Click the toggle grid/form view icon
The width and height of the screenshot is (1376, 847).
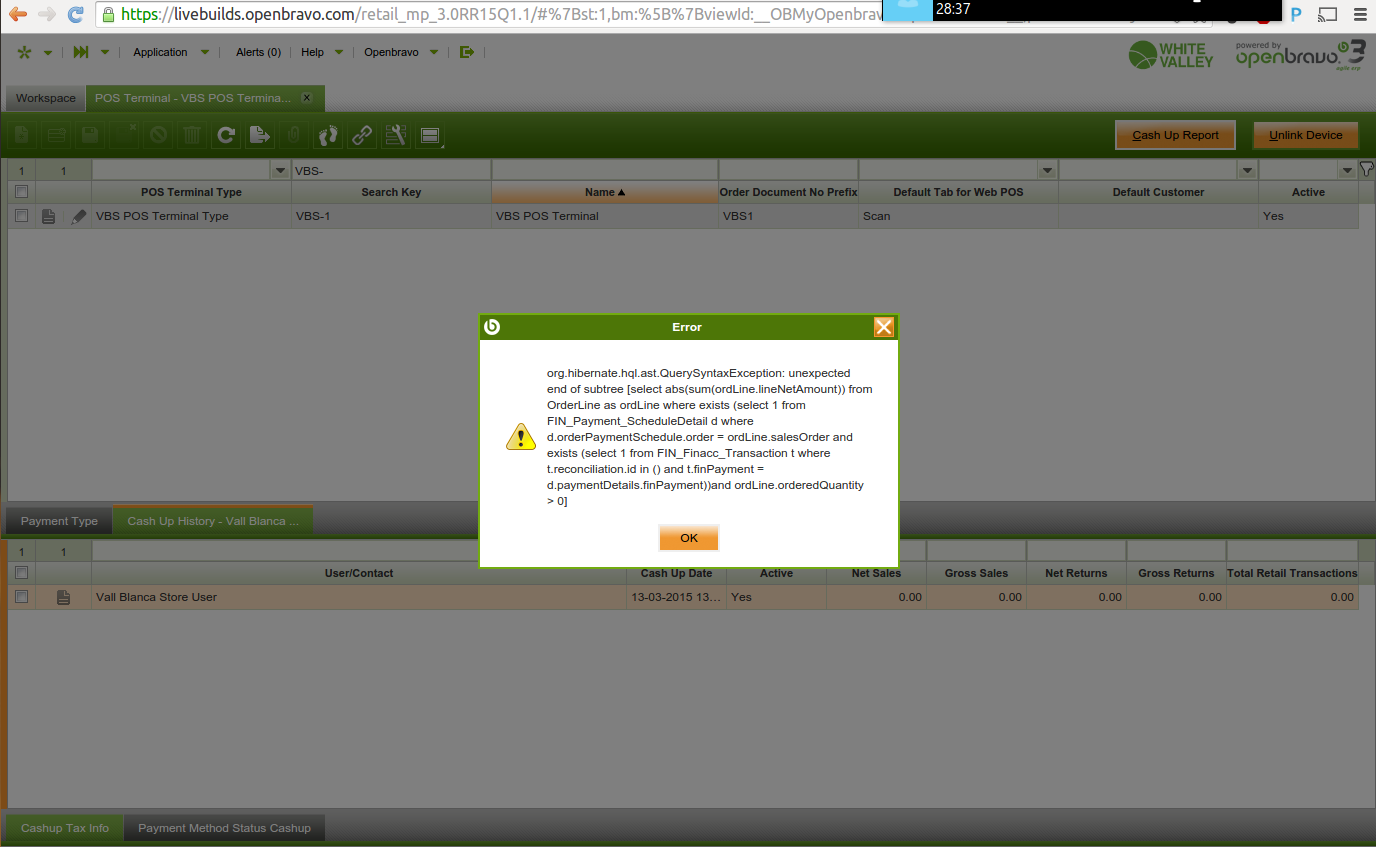431,135
